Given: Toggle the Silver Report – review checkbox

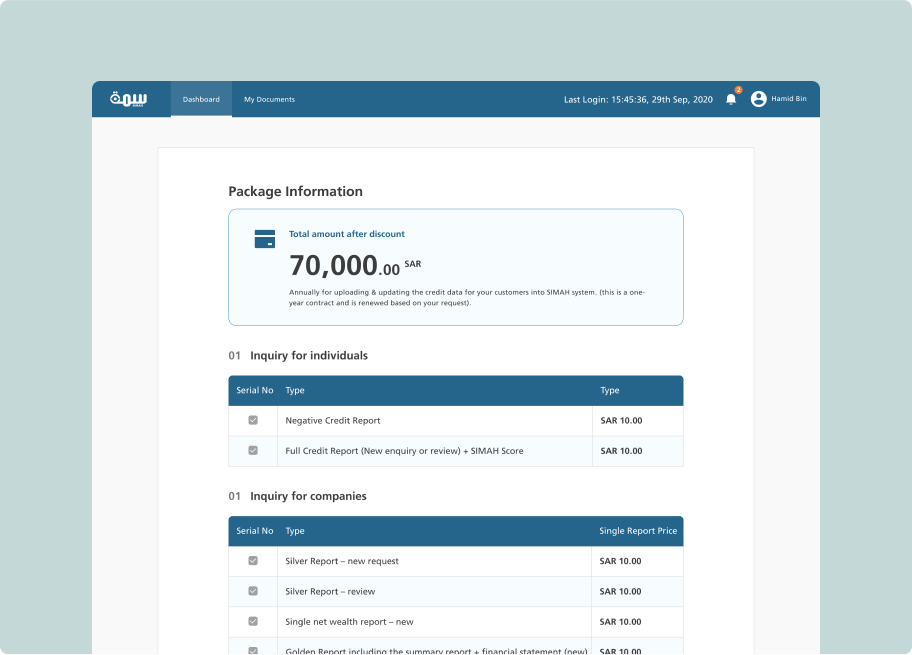Looking at the screenshot, I should coord(253,591).
